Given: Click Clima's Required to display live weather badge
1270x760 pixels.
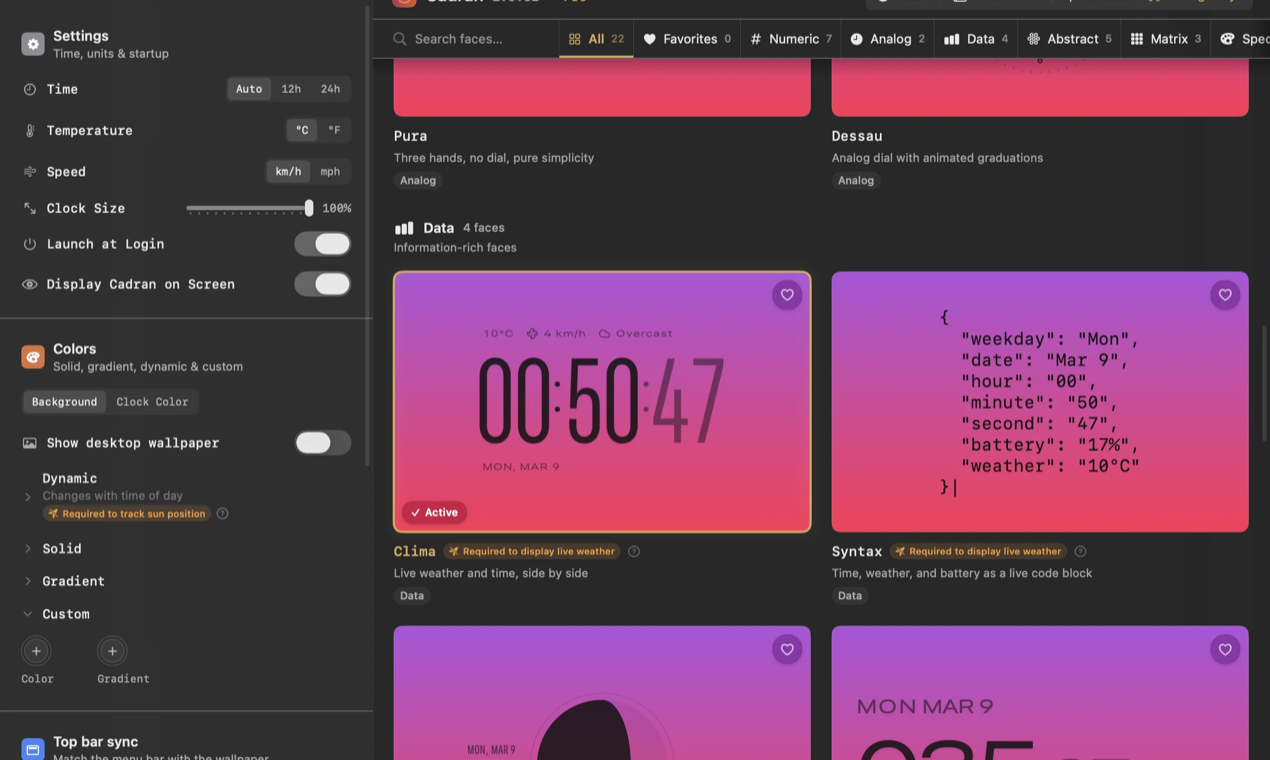Looking at the screenshot, I should point(532,551).
